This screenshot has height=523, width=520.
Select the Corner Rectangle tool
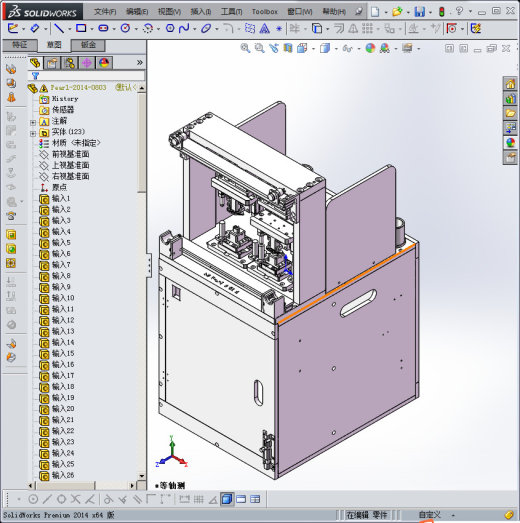(81, 28)
